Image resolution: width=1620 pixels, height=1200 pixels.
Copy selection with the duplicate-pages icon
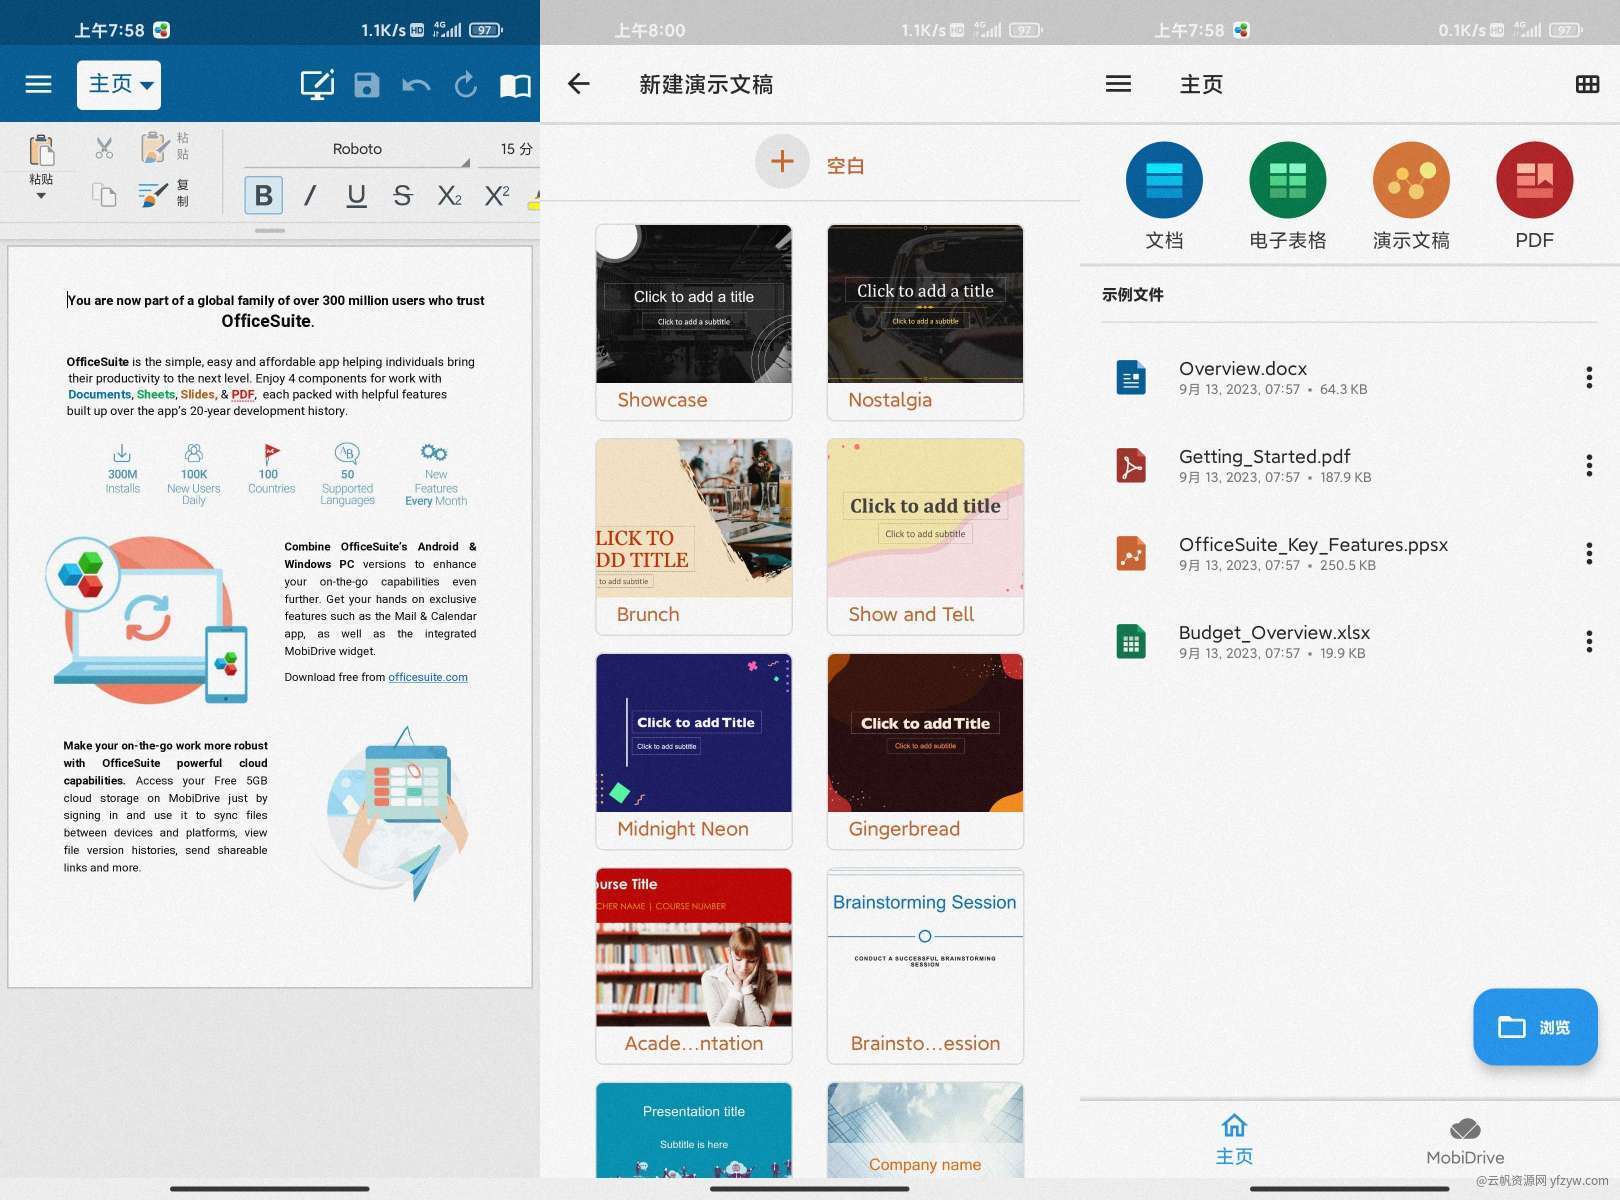(x=104, y=194)
